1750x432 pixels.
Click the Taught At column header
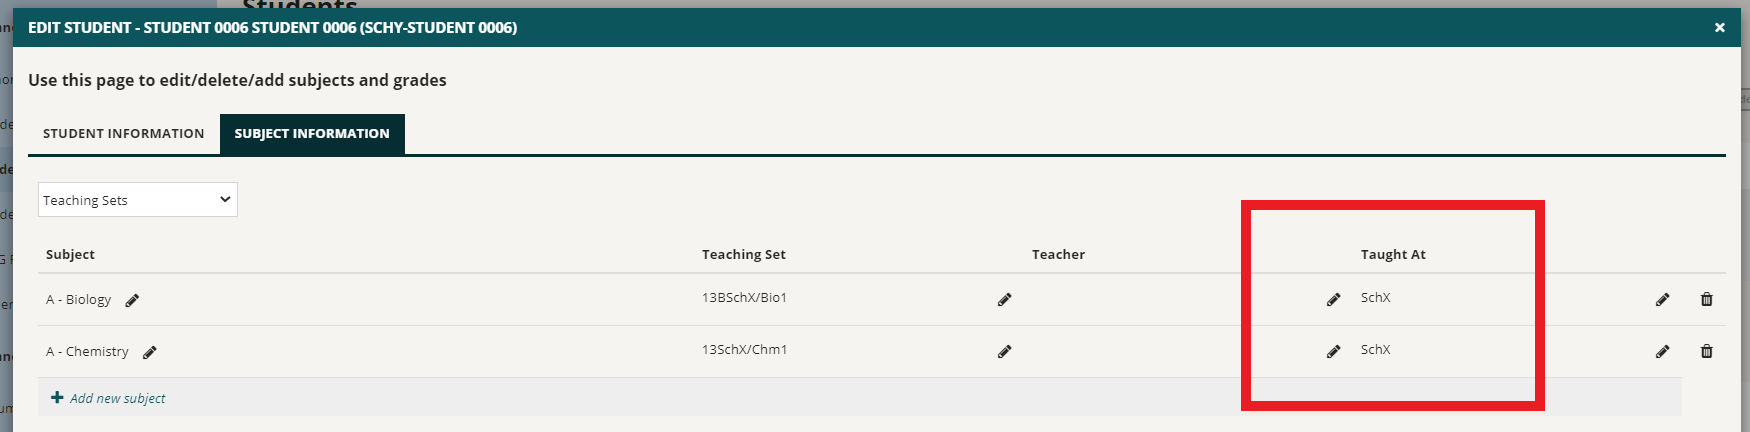tap(1393, 254)
